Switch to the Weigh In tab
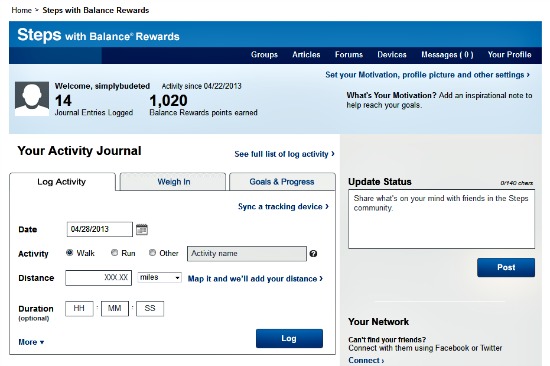The width and height of the screenshot is (550, 366). 173,182
